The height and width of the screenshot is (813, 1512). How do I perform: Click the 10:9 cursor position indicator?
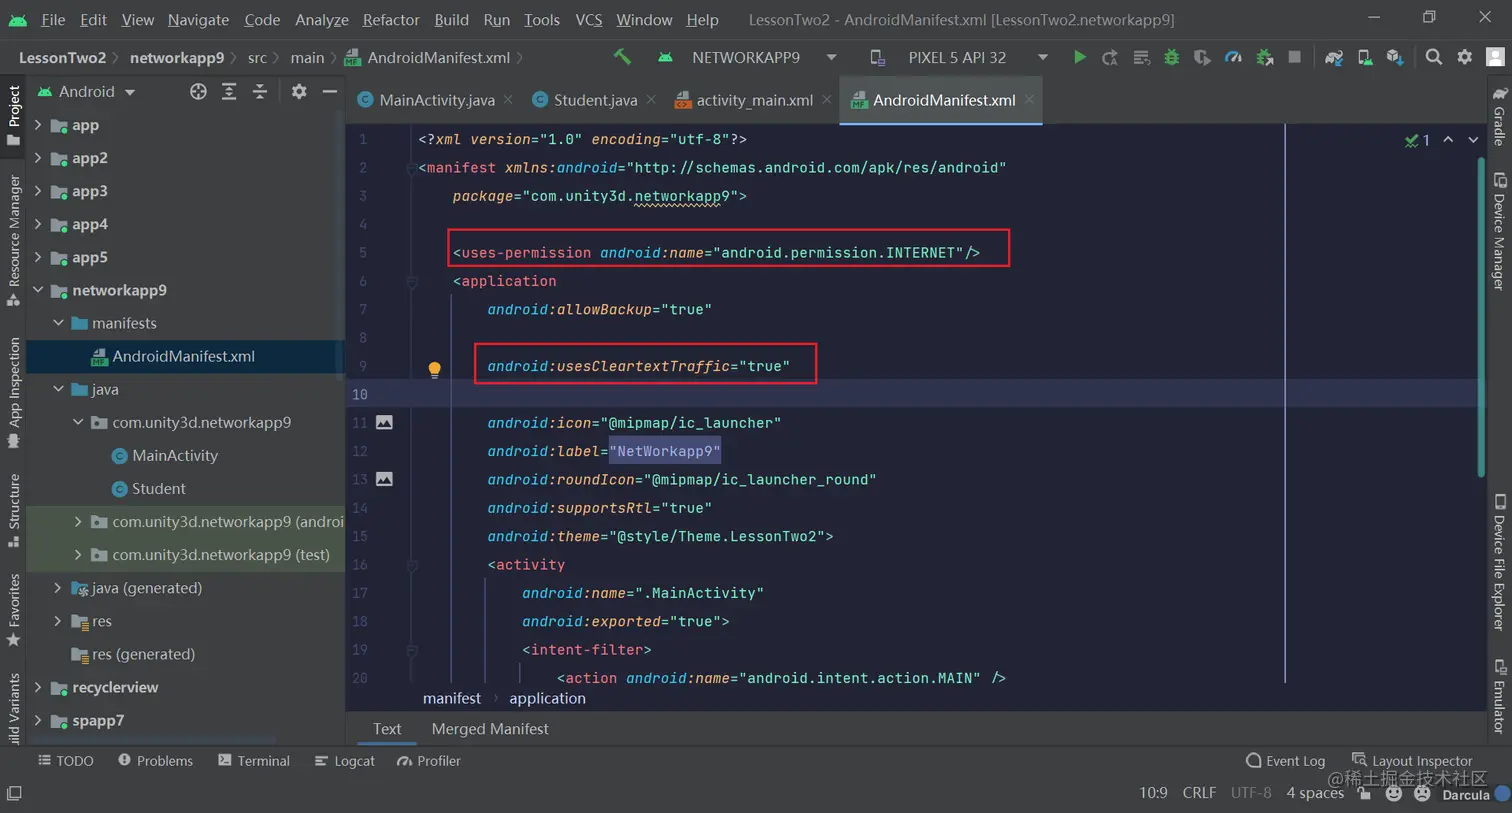[1153, 792]
